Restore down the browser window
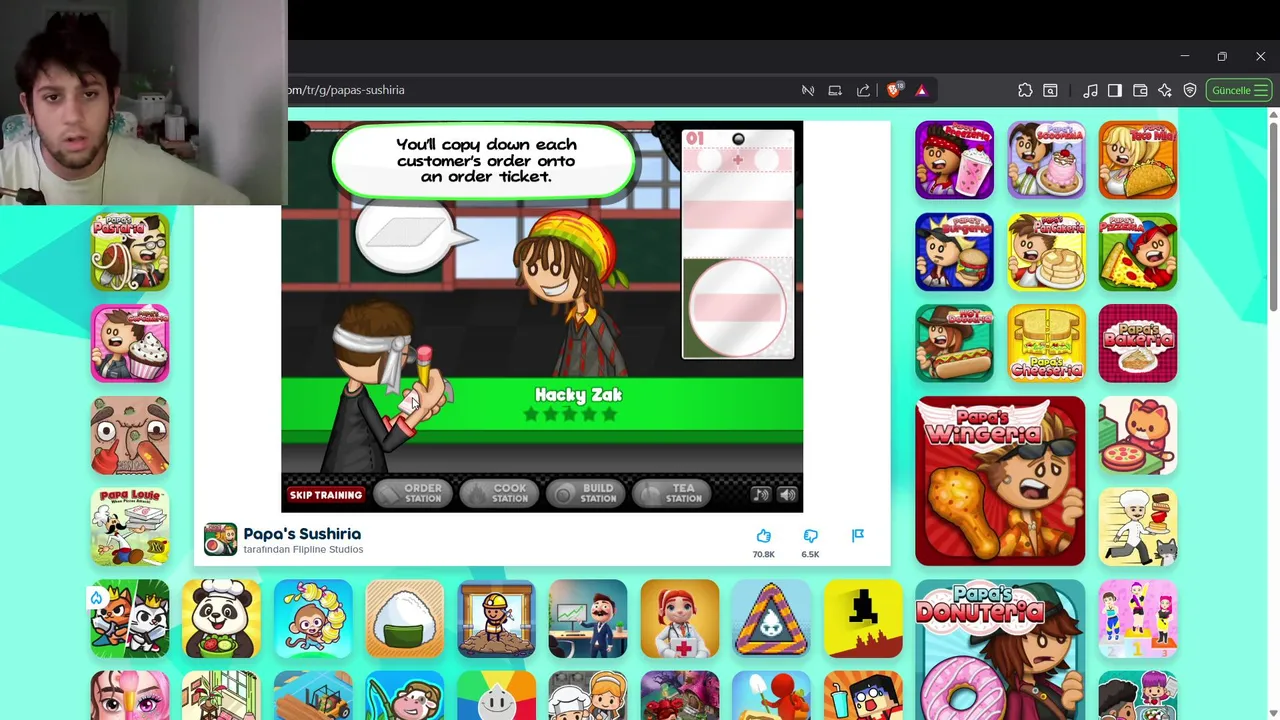The height and width of the screenshot is (720, 1280). point(1222,56)
